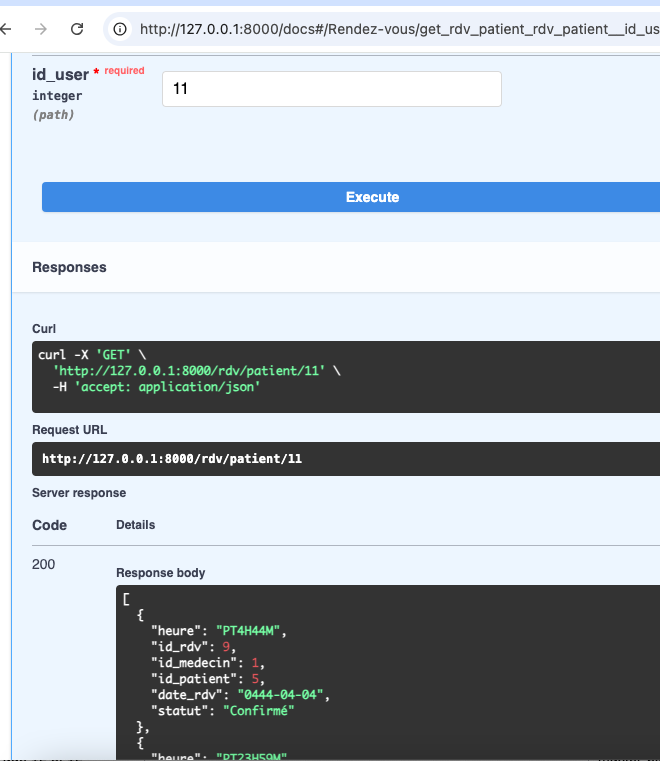Reload the page with the refresh icon

click(x=77, y=29)
